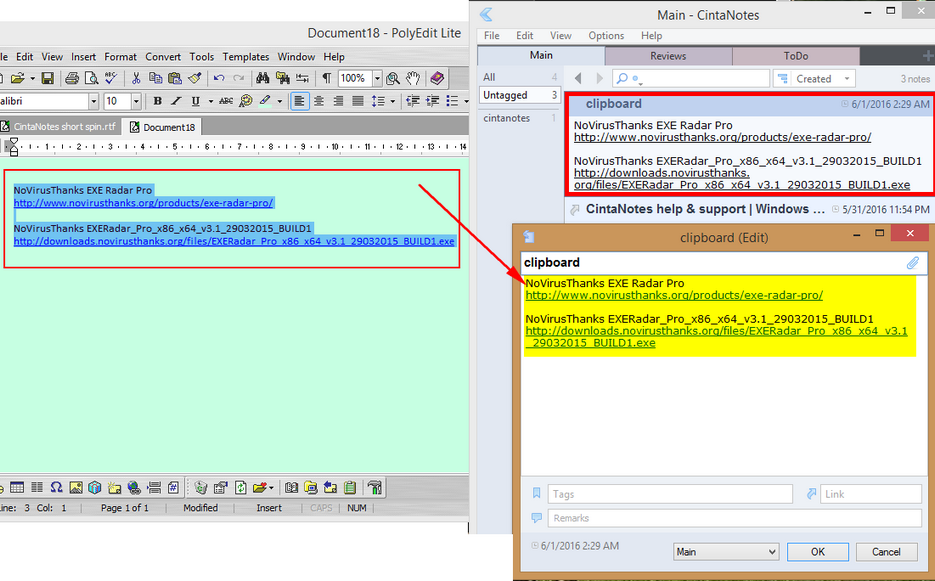This screenshot has height=581, width=935.
Task: Open the Main section dropdown in editor
Action: pos(726,552)
